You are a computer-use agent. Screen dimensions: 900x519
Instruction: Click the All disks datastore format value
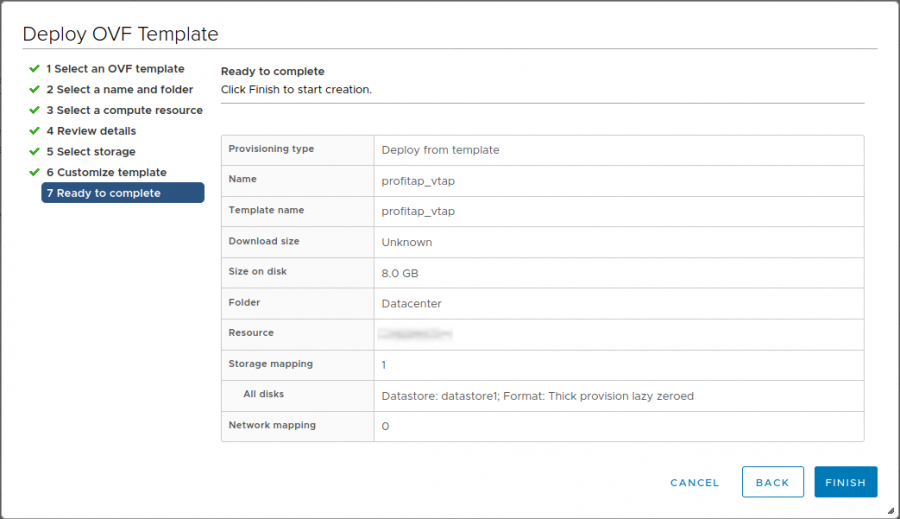(x=537, y=396)
